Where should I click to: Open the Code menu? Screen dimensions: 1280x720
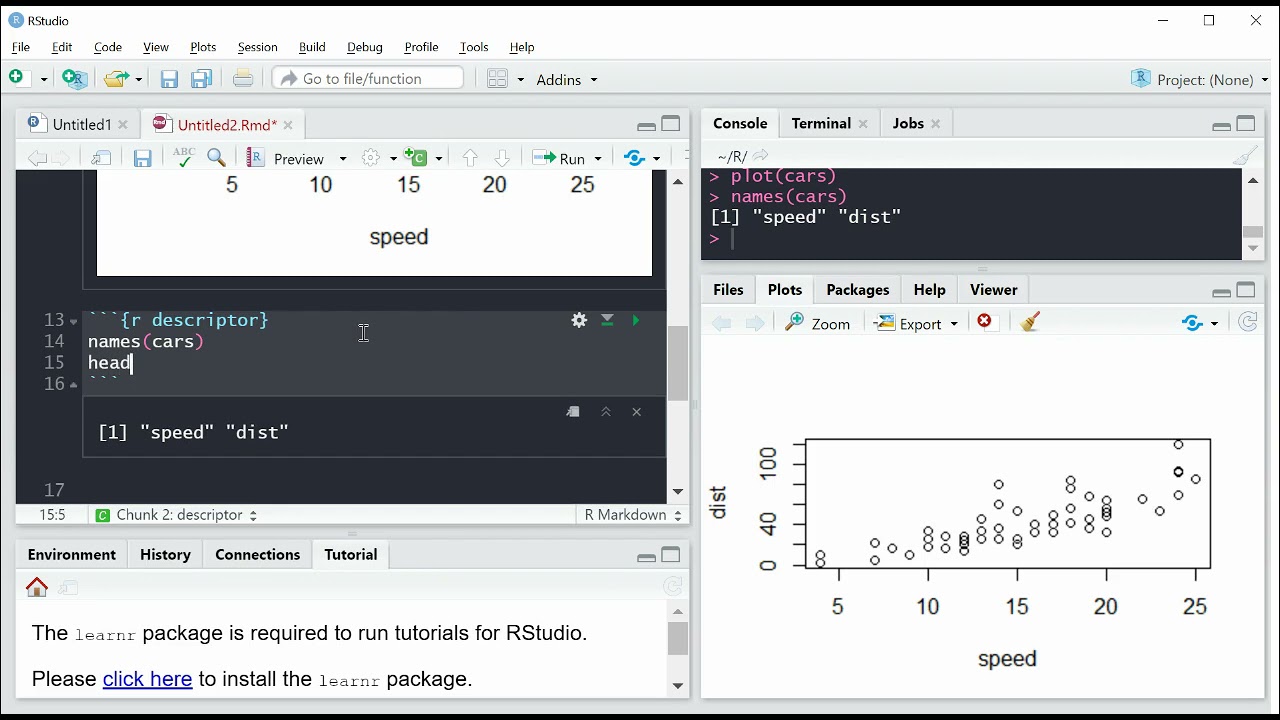(107, 47)
